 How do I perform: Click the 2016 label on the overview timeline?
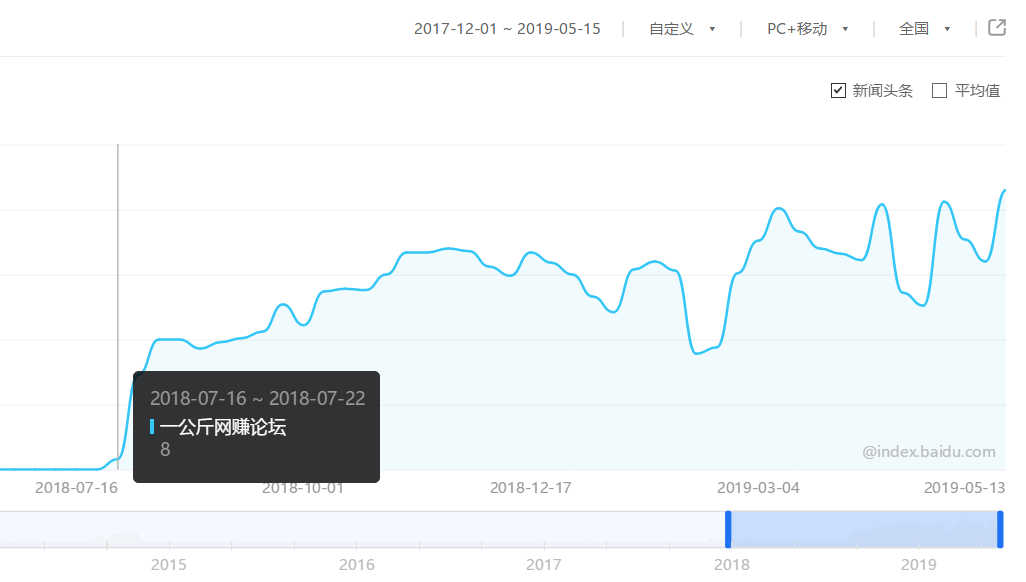(357, 564)
